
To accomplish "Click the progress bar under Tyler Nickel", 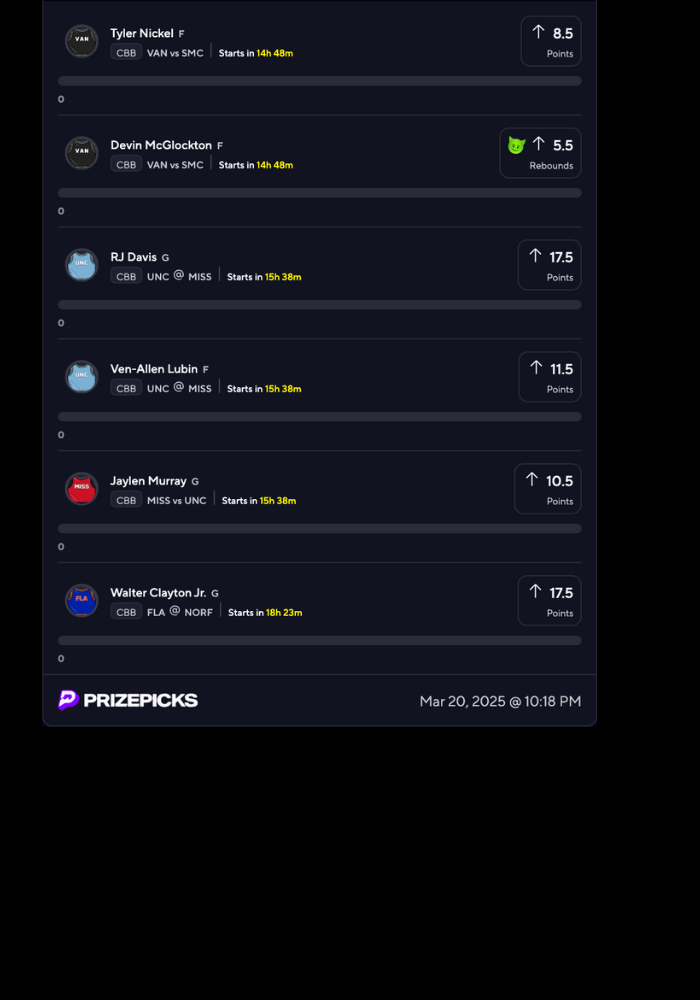I will 319,81.
